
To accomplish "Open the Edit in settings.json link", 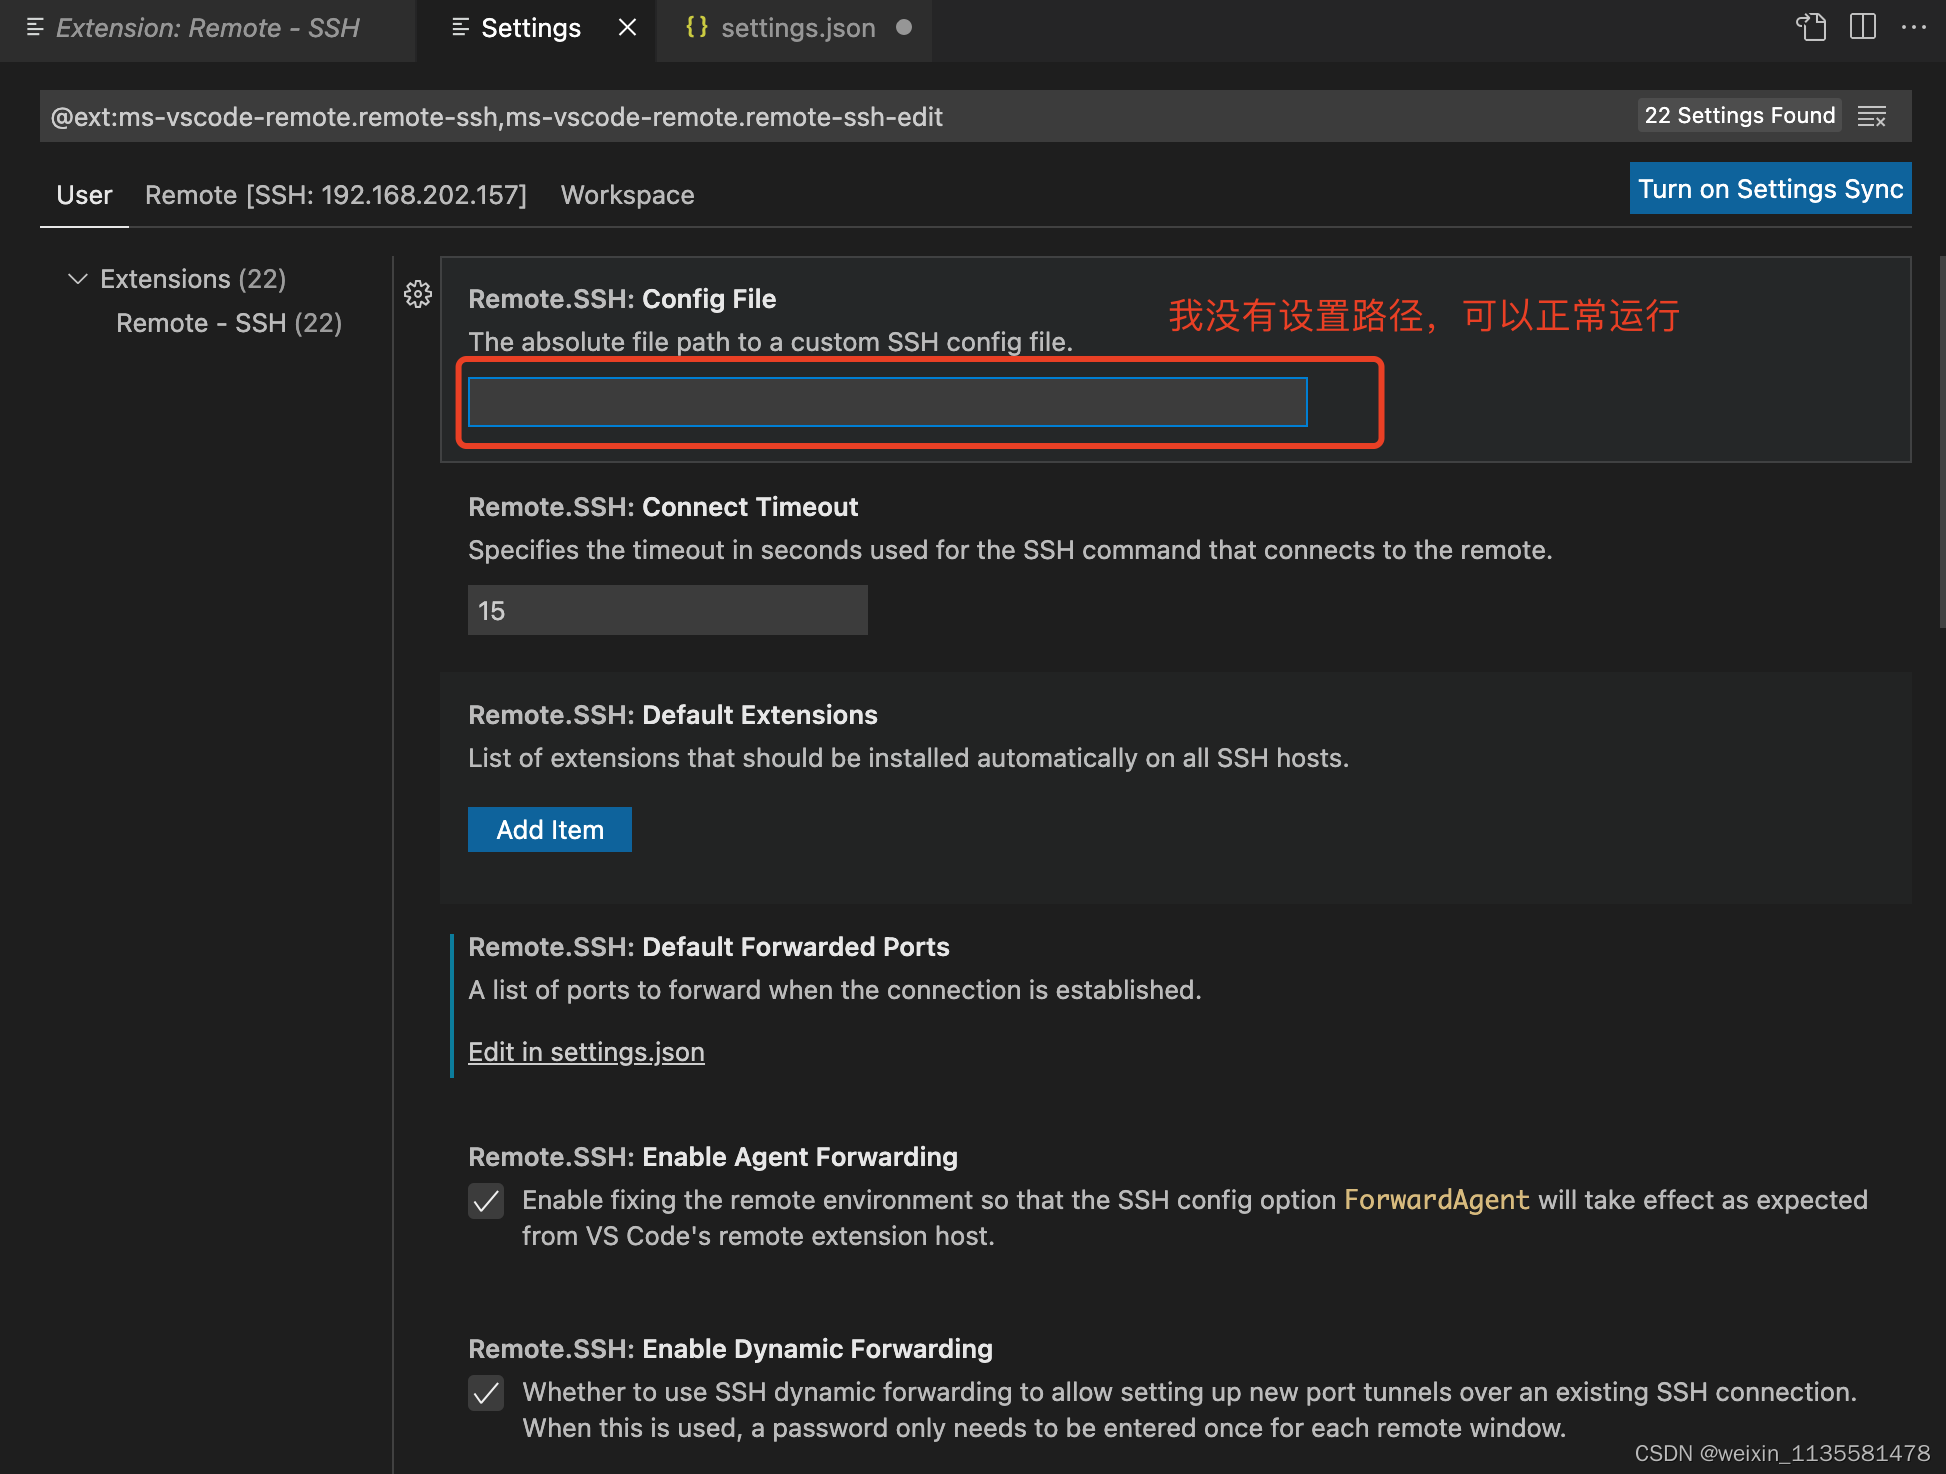I will pos(586,1052).
